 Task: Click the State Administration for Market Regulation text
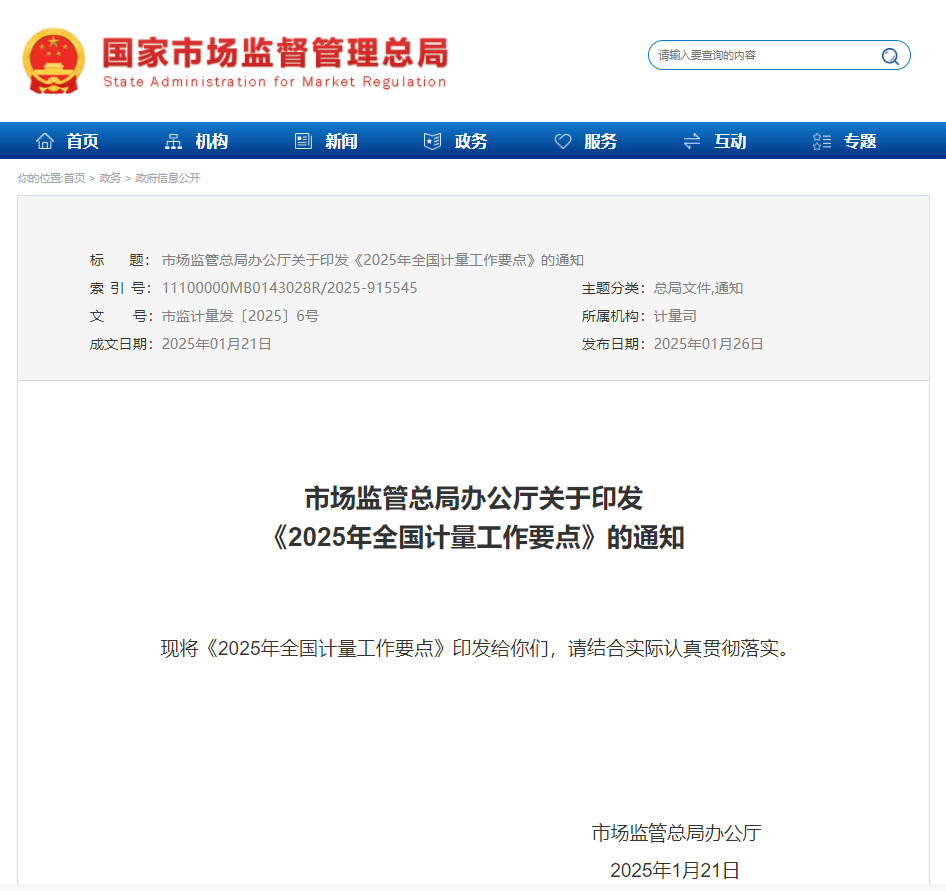(275, 82)
